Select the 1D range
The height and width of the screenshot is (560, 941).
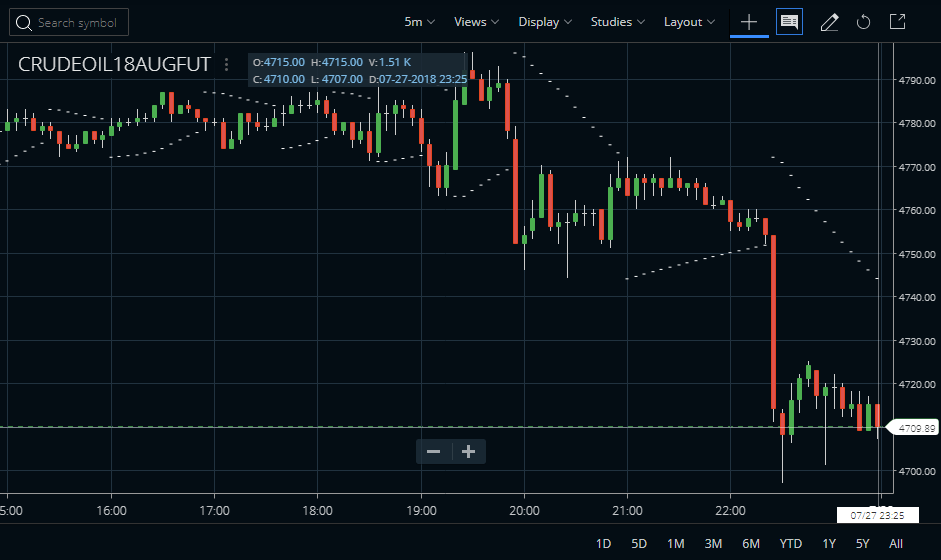pos(603,544)
